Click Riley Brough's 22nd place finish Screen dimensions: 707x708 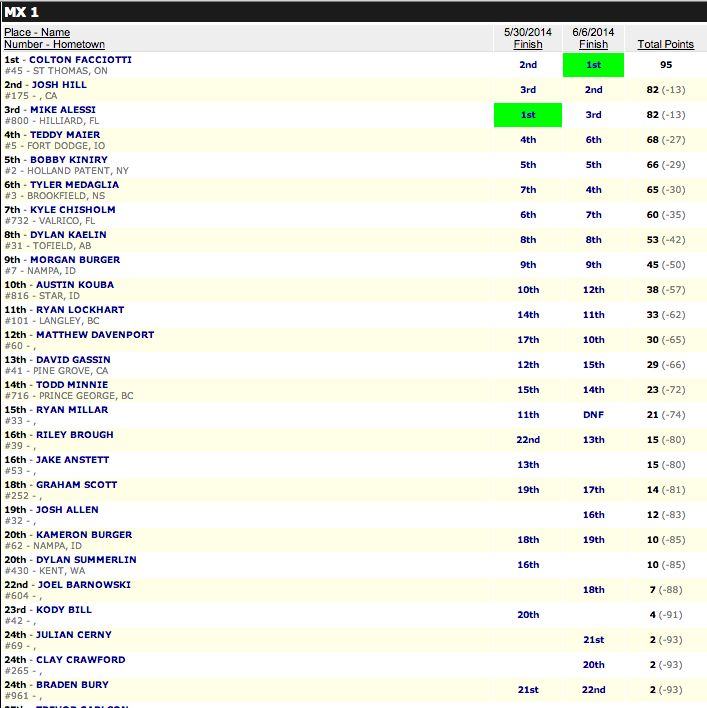click(528, 440)
